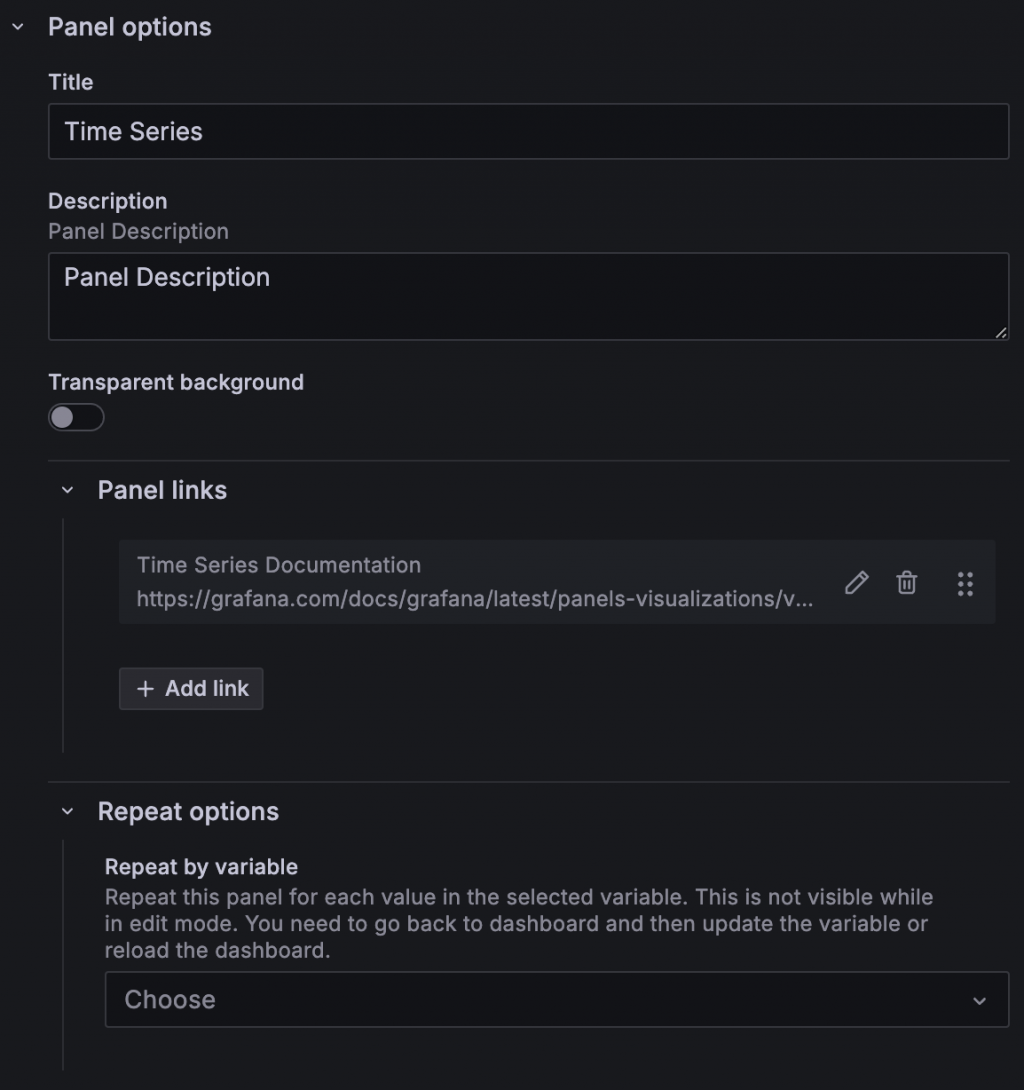Click the plus icon in Add link
Screen dimensions: 1024x1090
pos(145,689)
